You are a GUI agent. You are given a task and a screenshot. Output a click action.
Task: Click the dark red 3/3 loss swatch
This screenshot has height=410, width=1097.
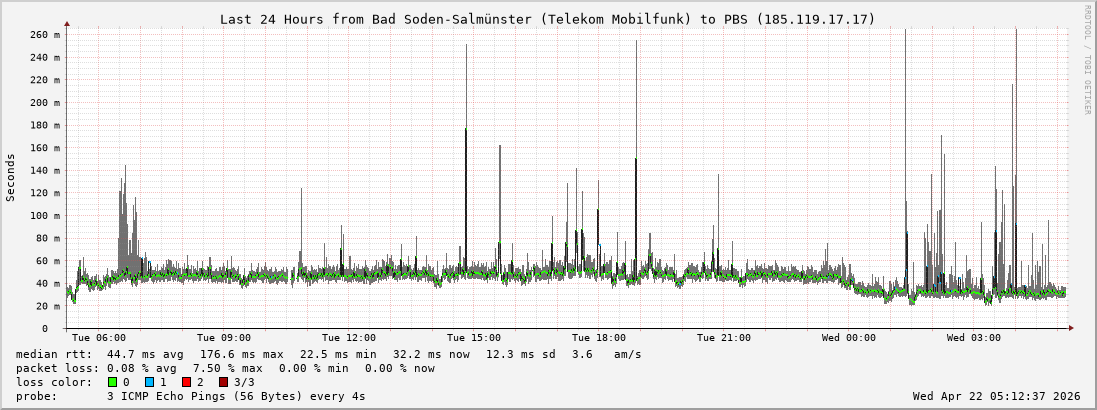pos(223,382)
